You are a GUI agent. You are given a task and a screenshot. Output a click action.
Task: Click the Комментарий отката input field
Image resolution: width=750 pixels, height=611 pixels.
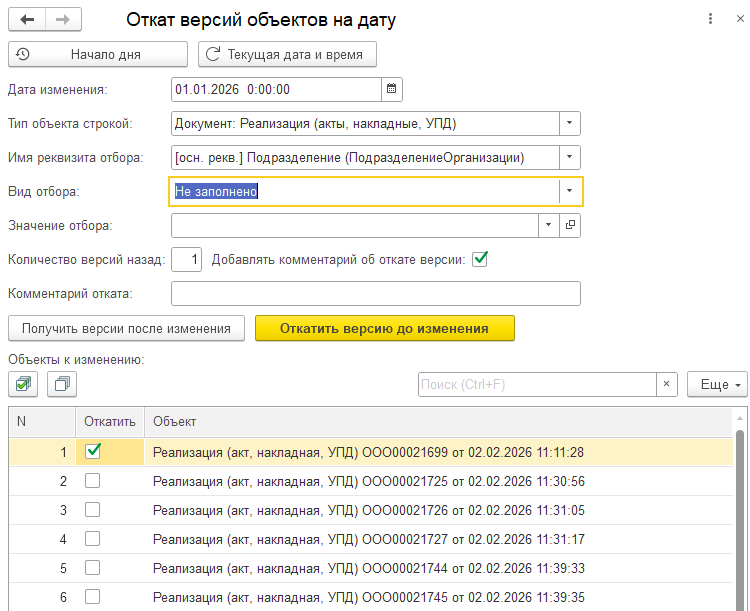pyautogui.click(x=376, y=293)
